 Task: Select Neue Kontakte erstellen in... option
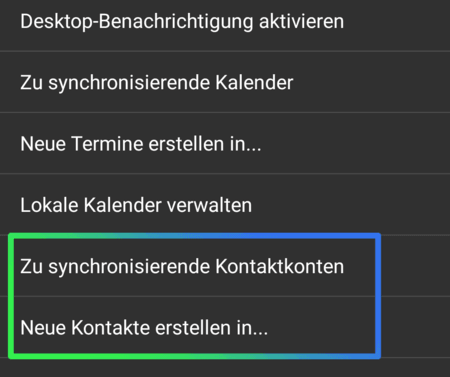[x=225, y=327]
